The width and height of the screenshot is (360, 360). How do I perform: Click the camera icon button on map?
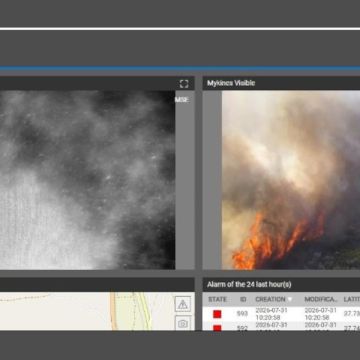coord(183,323)
